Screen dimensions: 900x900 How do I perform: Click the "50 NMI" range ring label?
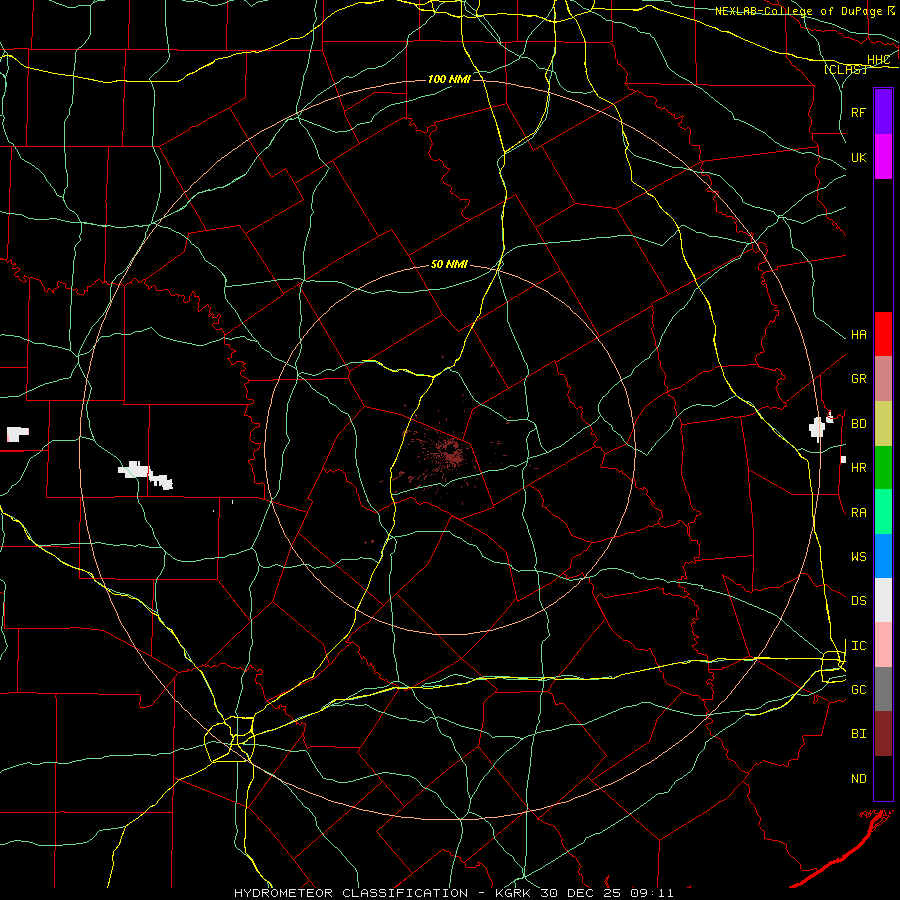click(449, 265)
